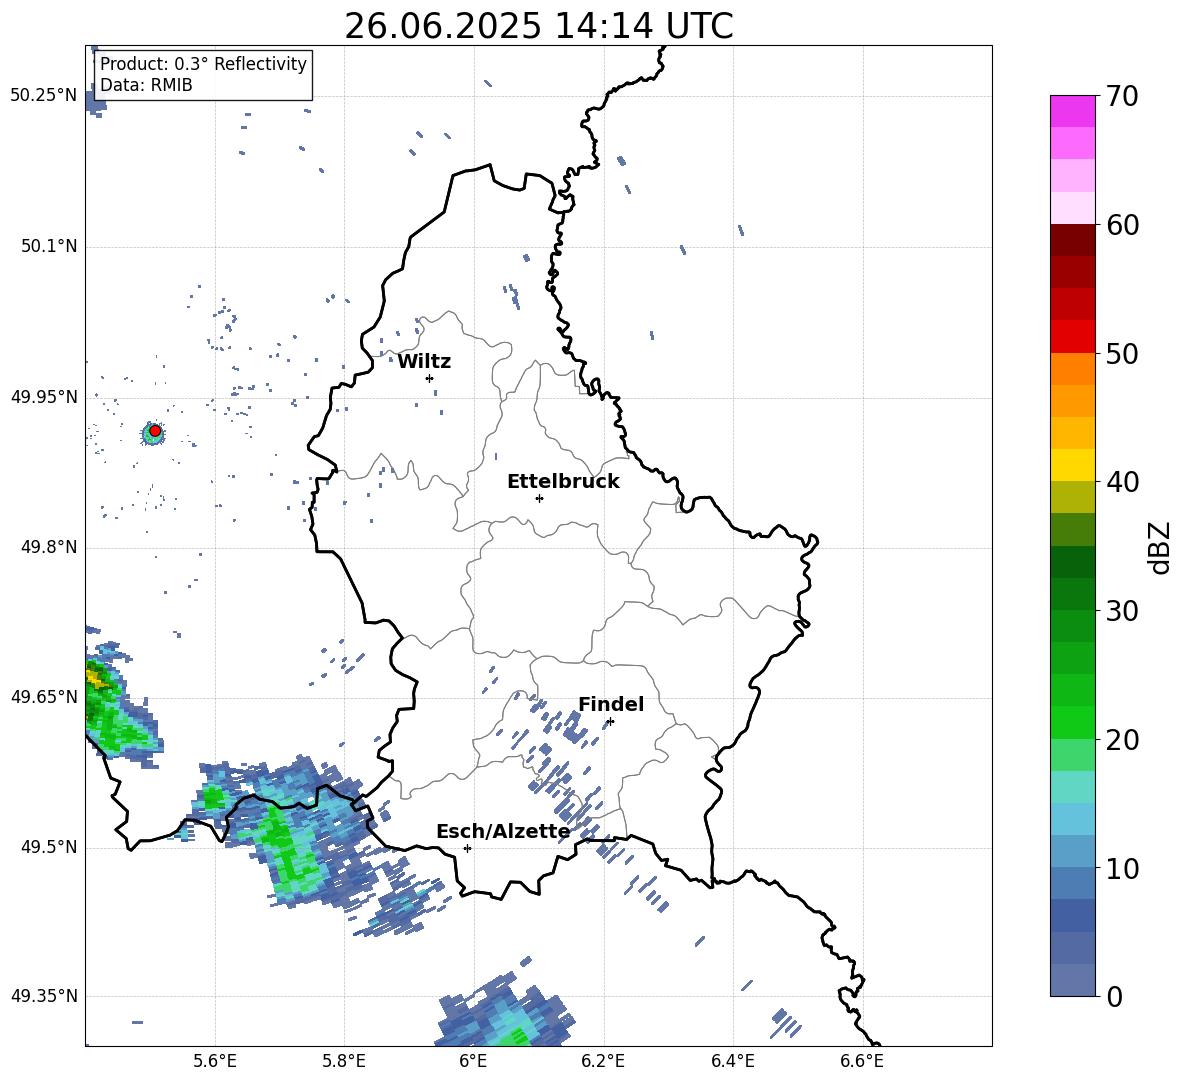Click the cross marker below Esch/Alzette
This screenshot has height=1081, width=1184.
pos(467,848)
